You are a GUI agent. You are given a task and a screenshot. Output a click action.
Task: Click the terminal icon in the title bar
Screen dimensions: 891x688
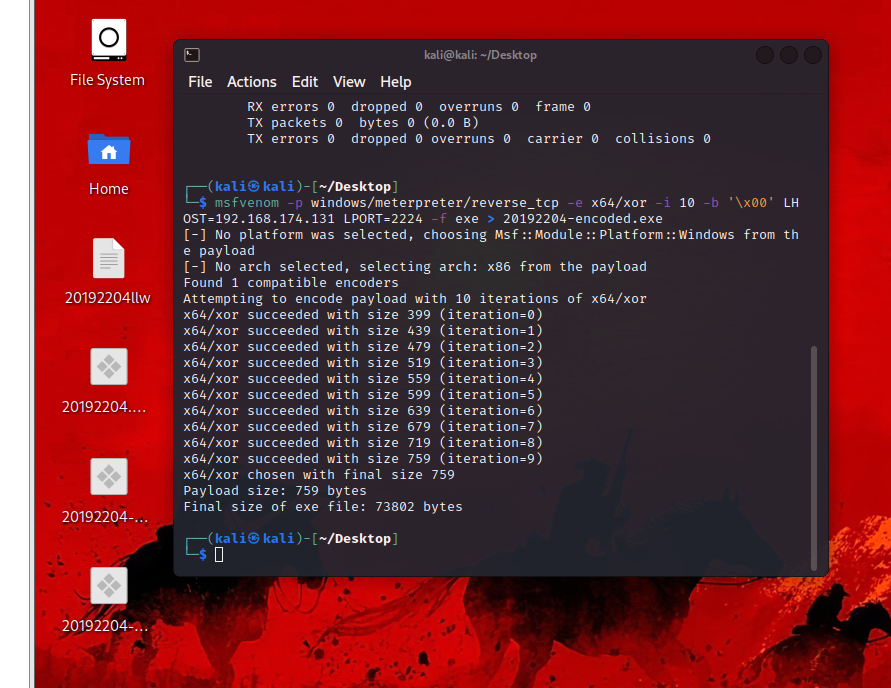pyautogui.click(x=192, y=55)
